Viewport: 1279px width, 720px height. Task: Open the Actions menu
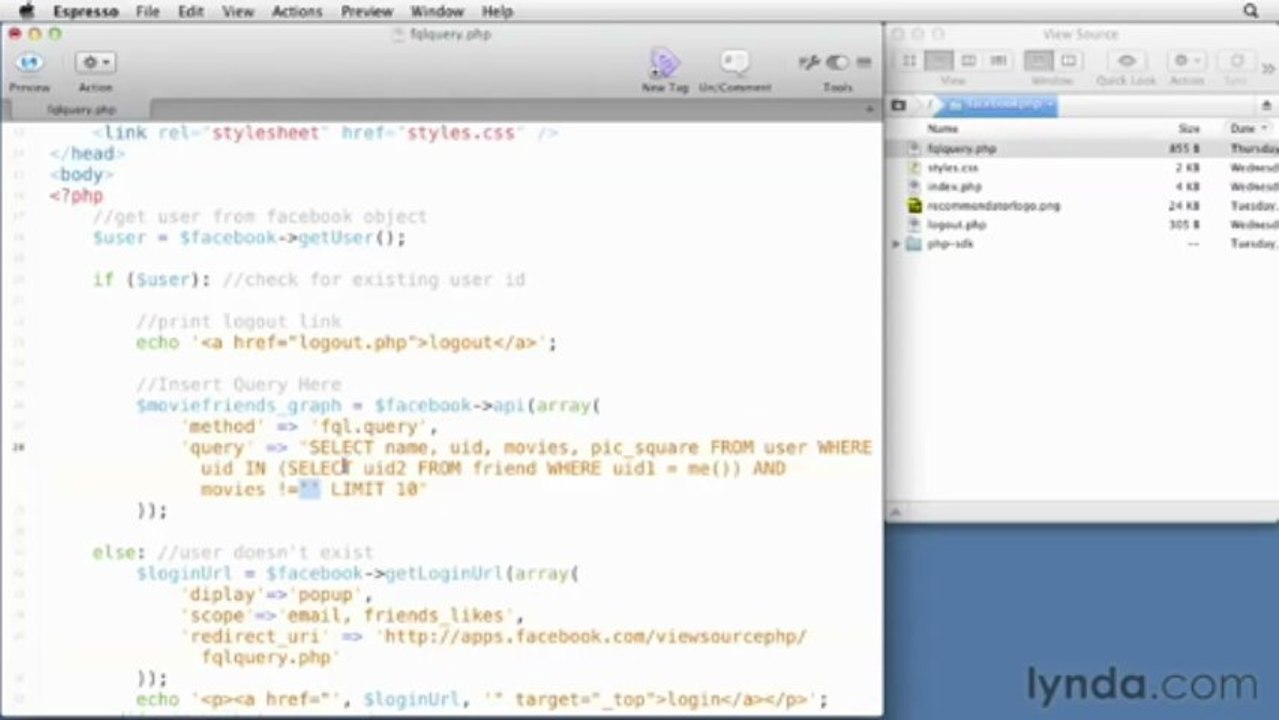click(296, 11)
